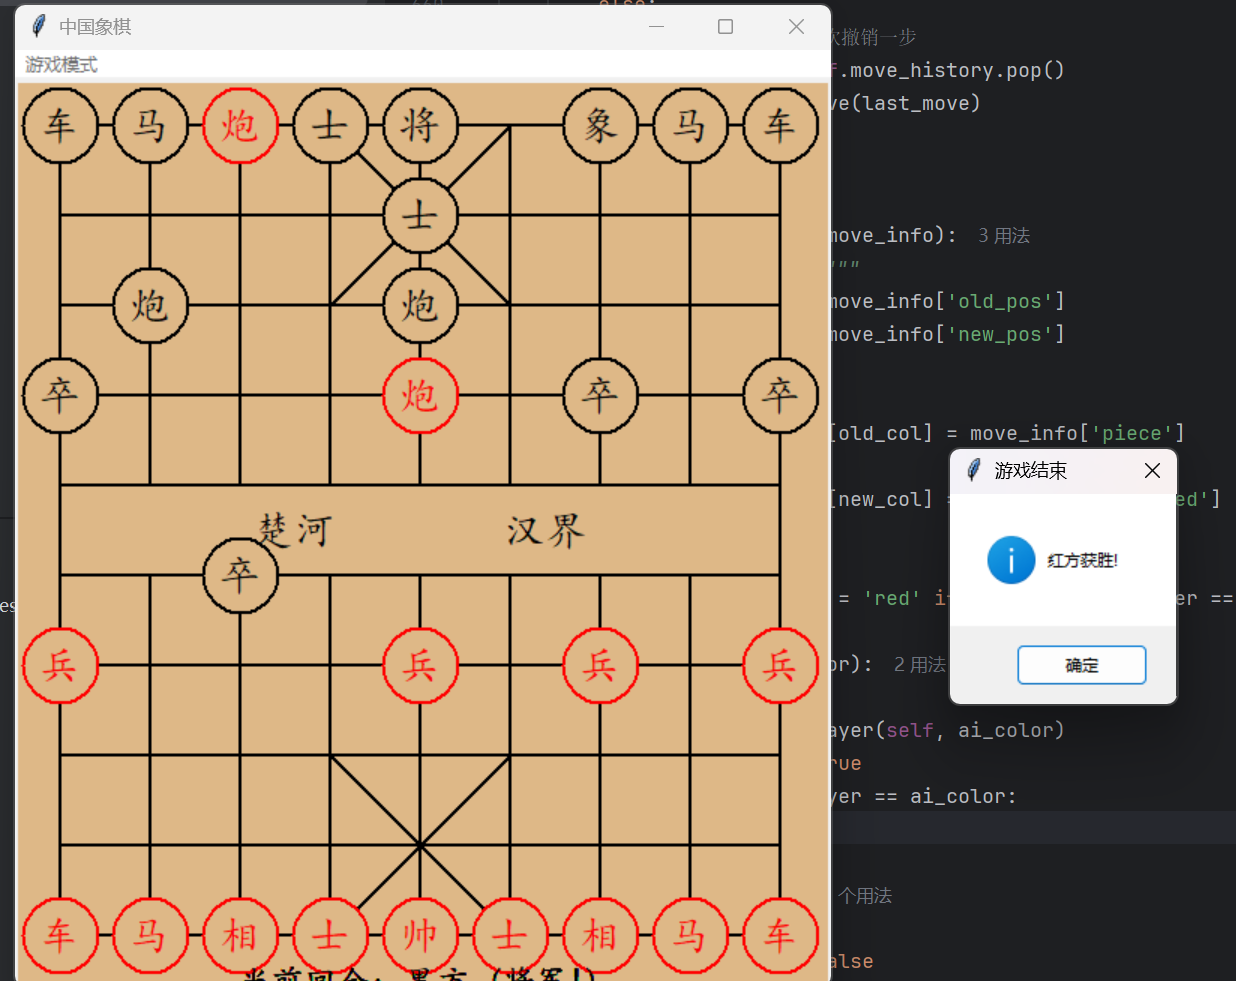The width and height of the screenshot is (1236, 981).
Task: Select the black 炮 on the left side
Action: pos(150,306)
